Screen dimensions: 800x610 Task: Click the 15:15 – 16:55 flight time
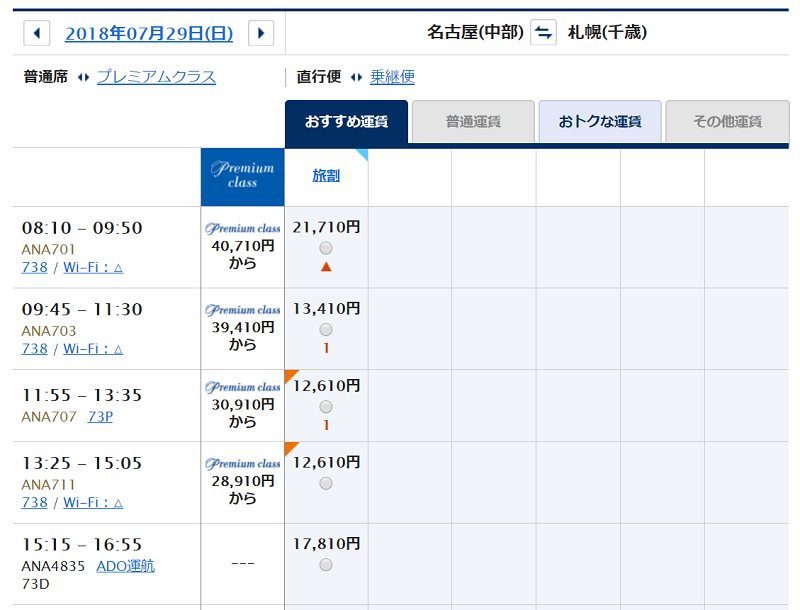point(82,545)
